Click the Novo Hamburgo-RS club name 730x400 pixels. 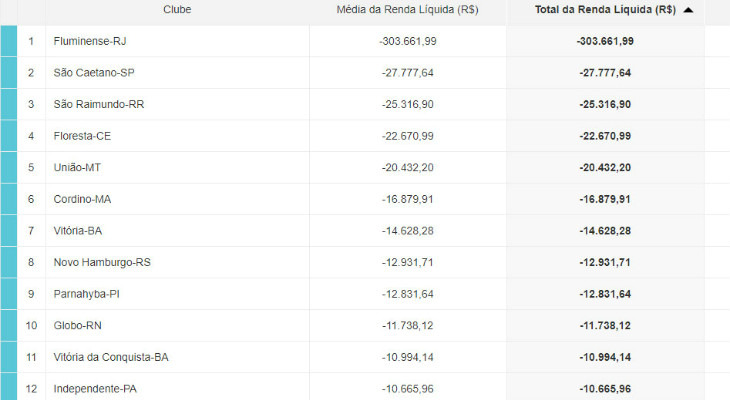pyautogui.click(x=102, y=262)
